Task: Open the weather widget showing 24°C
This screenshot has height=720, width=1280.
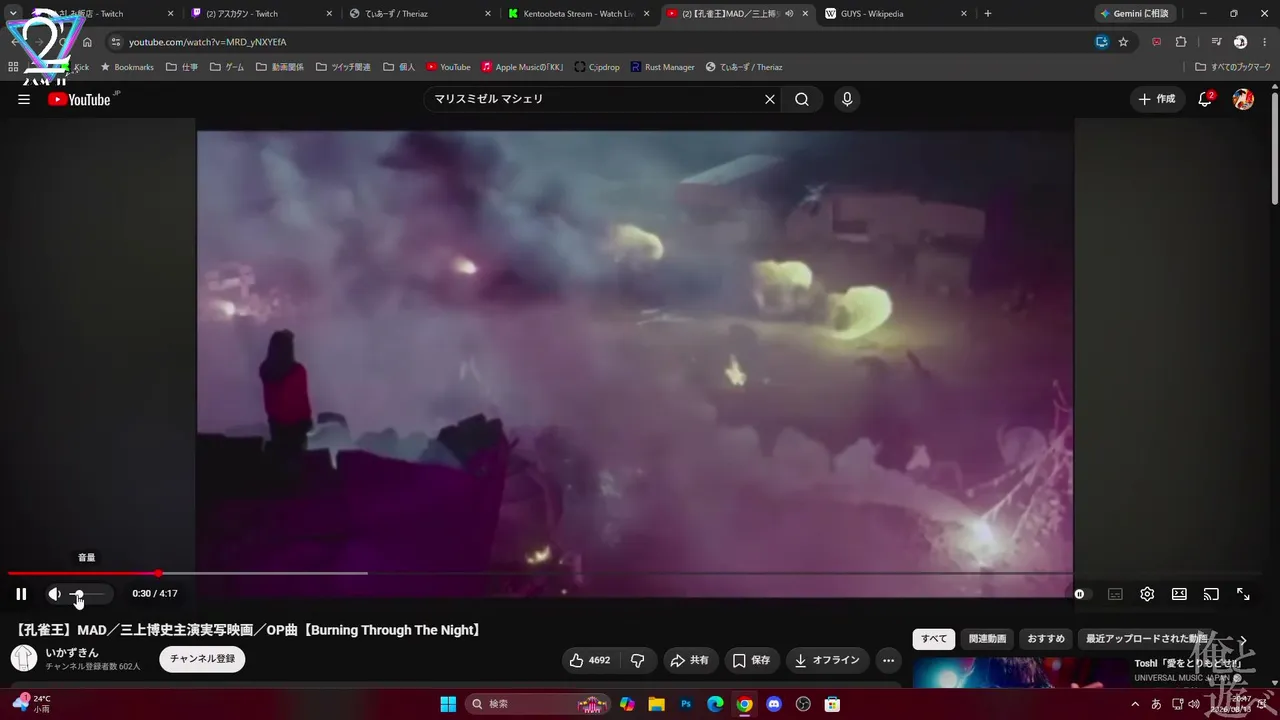Action: (30, 704)
